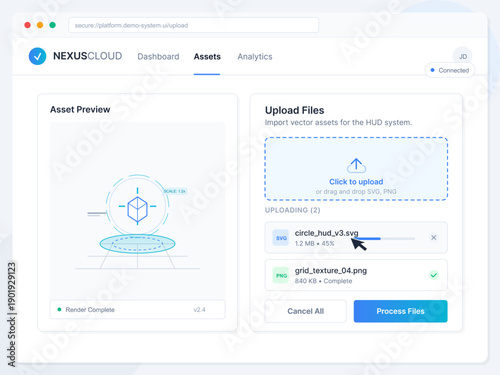Select the circle_hud_v3.svg file name
The height and width of the screenshot is (375, 500).
pos(326,233)
